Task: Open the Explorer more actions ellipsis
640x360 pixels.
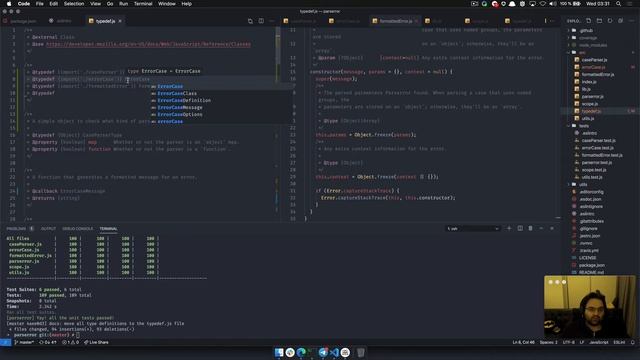Action: tap(631, 21)
